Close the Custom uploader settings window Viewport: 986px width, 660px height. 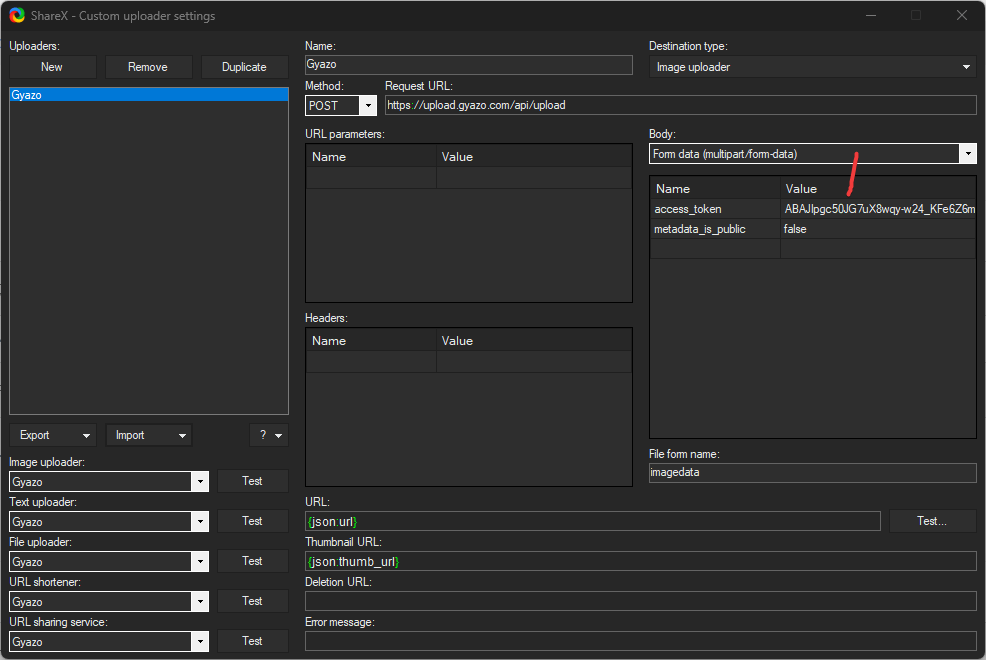click(961, 15)
